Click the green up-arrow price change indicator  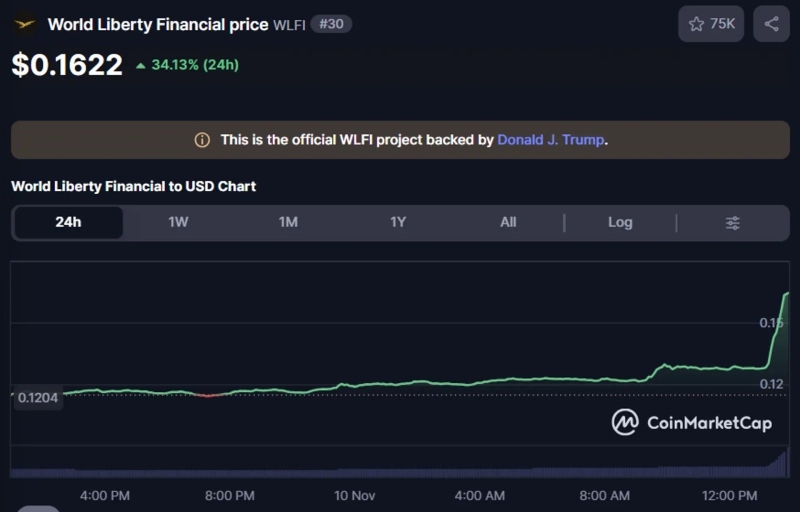[143, 65]
